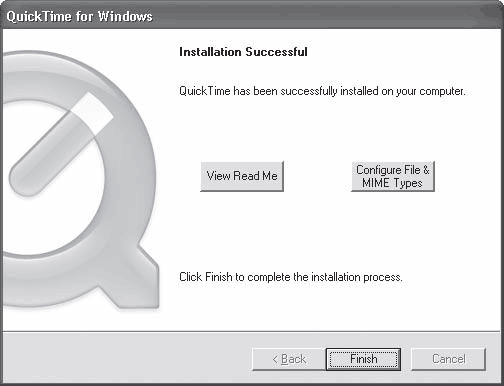Image resolution: width=504 pixels, height=386 pixels.
Task: Open the View Read Me document
Action: click(242, 176)
